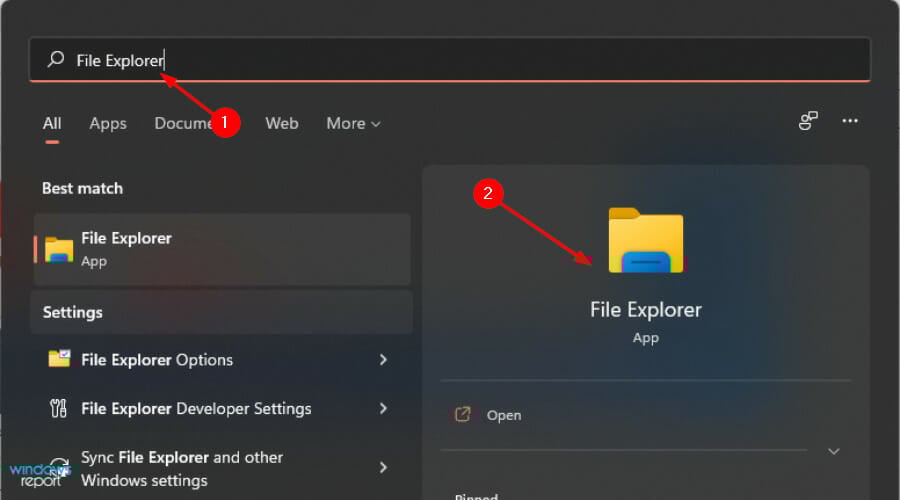This screenshot has width=900, height=500.
Task: Click the Open action's launch icon
Action: pos(463,414)
